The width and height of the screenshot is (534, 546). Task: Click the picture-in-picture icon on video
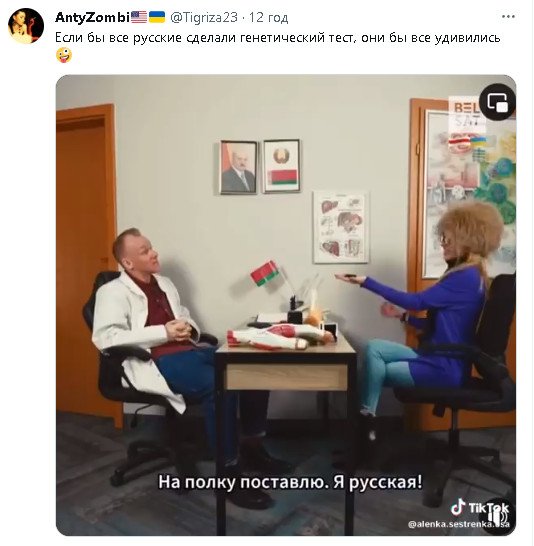(x=497, y=103)
